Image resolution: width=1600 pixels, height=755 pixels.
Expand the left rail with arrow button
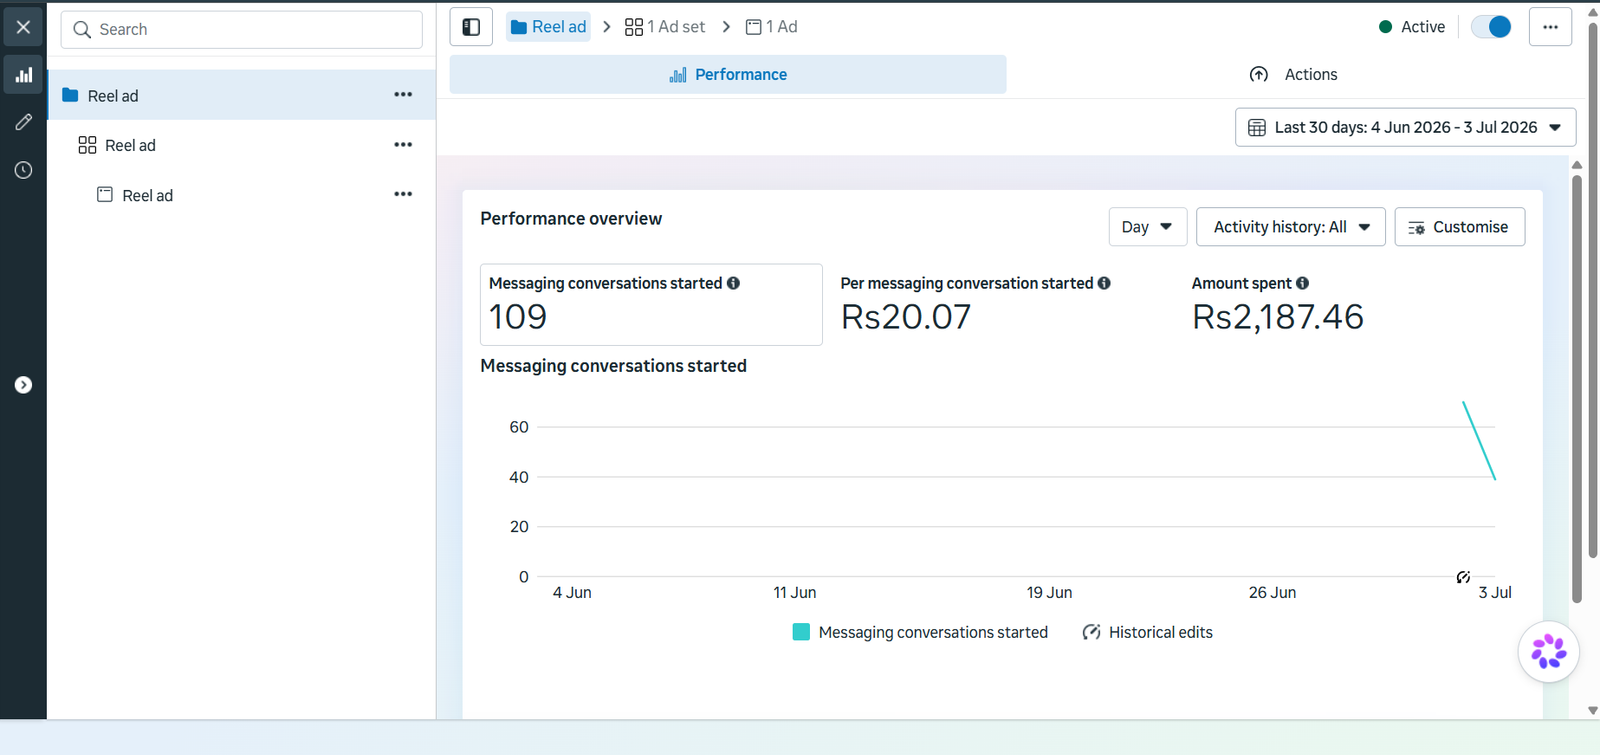coord(23,385)
